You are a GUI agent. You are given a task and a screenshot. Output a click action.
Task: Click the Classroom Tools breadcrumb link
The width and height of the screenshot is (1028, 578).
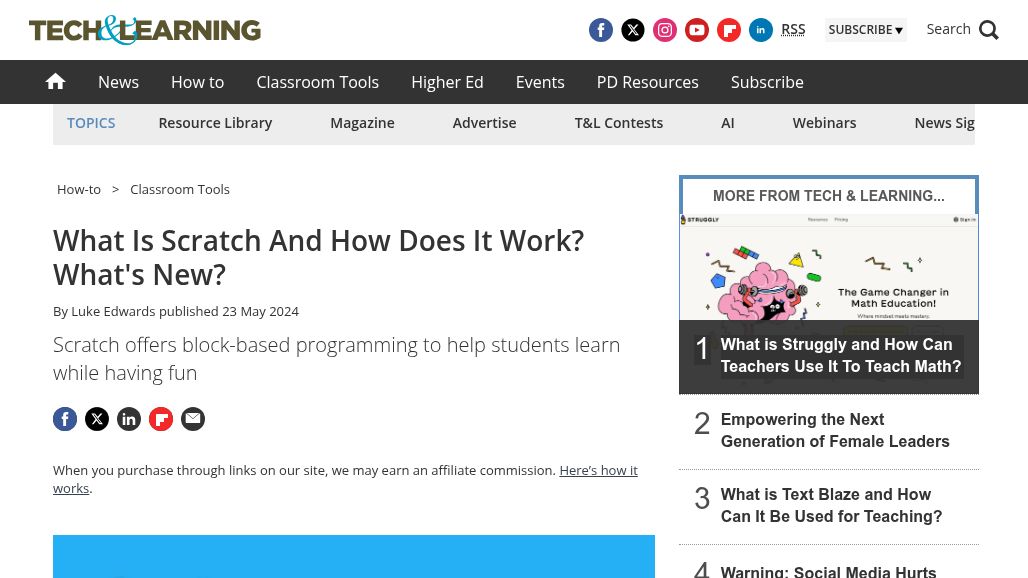pyautogui.click(x=180, y=189)
